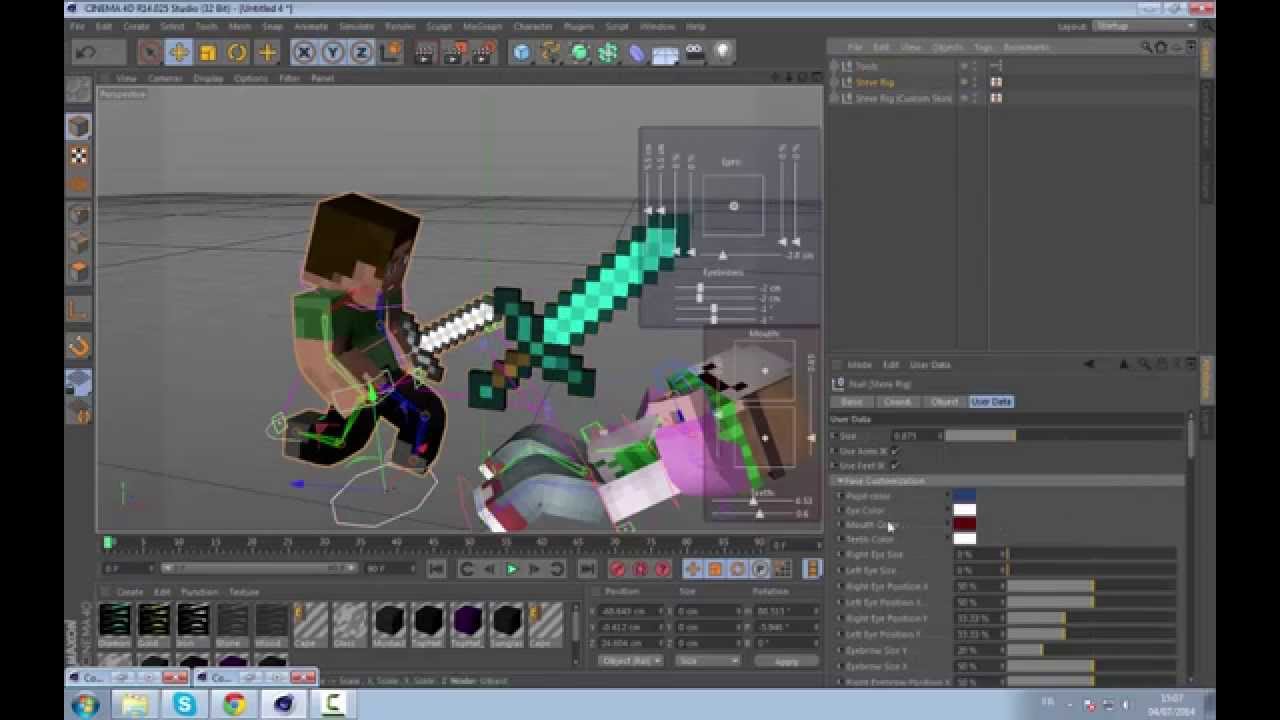1280x720 pixels.
Task: Open the Render menu
Action: pyautogui.click(x=400, y=26)
